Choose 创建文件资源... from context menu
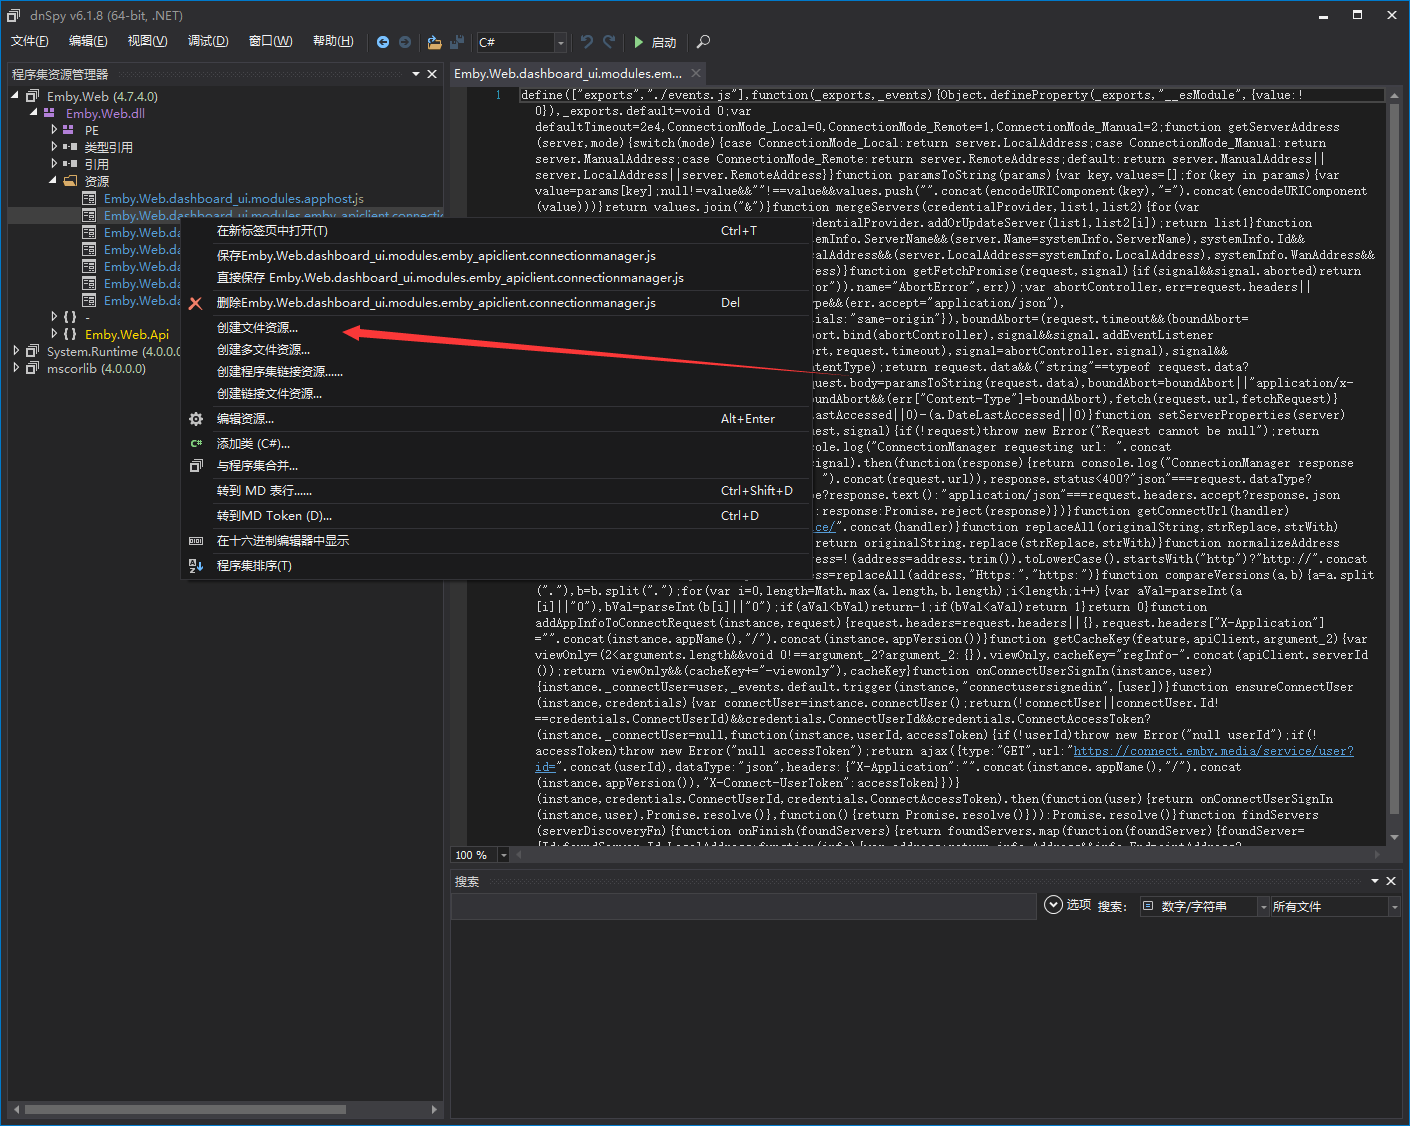1410x1126 pixels. [496, 328]
